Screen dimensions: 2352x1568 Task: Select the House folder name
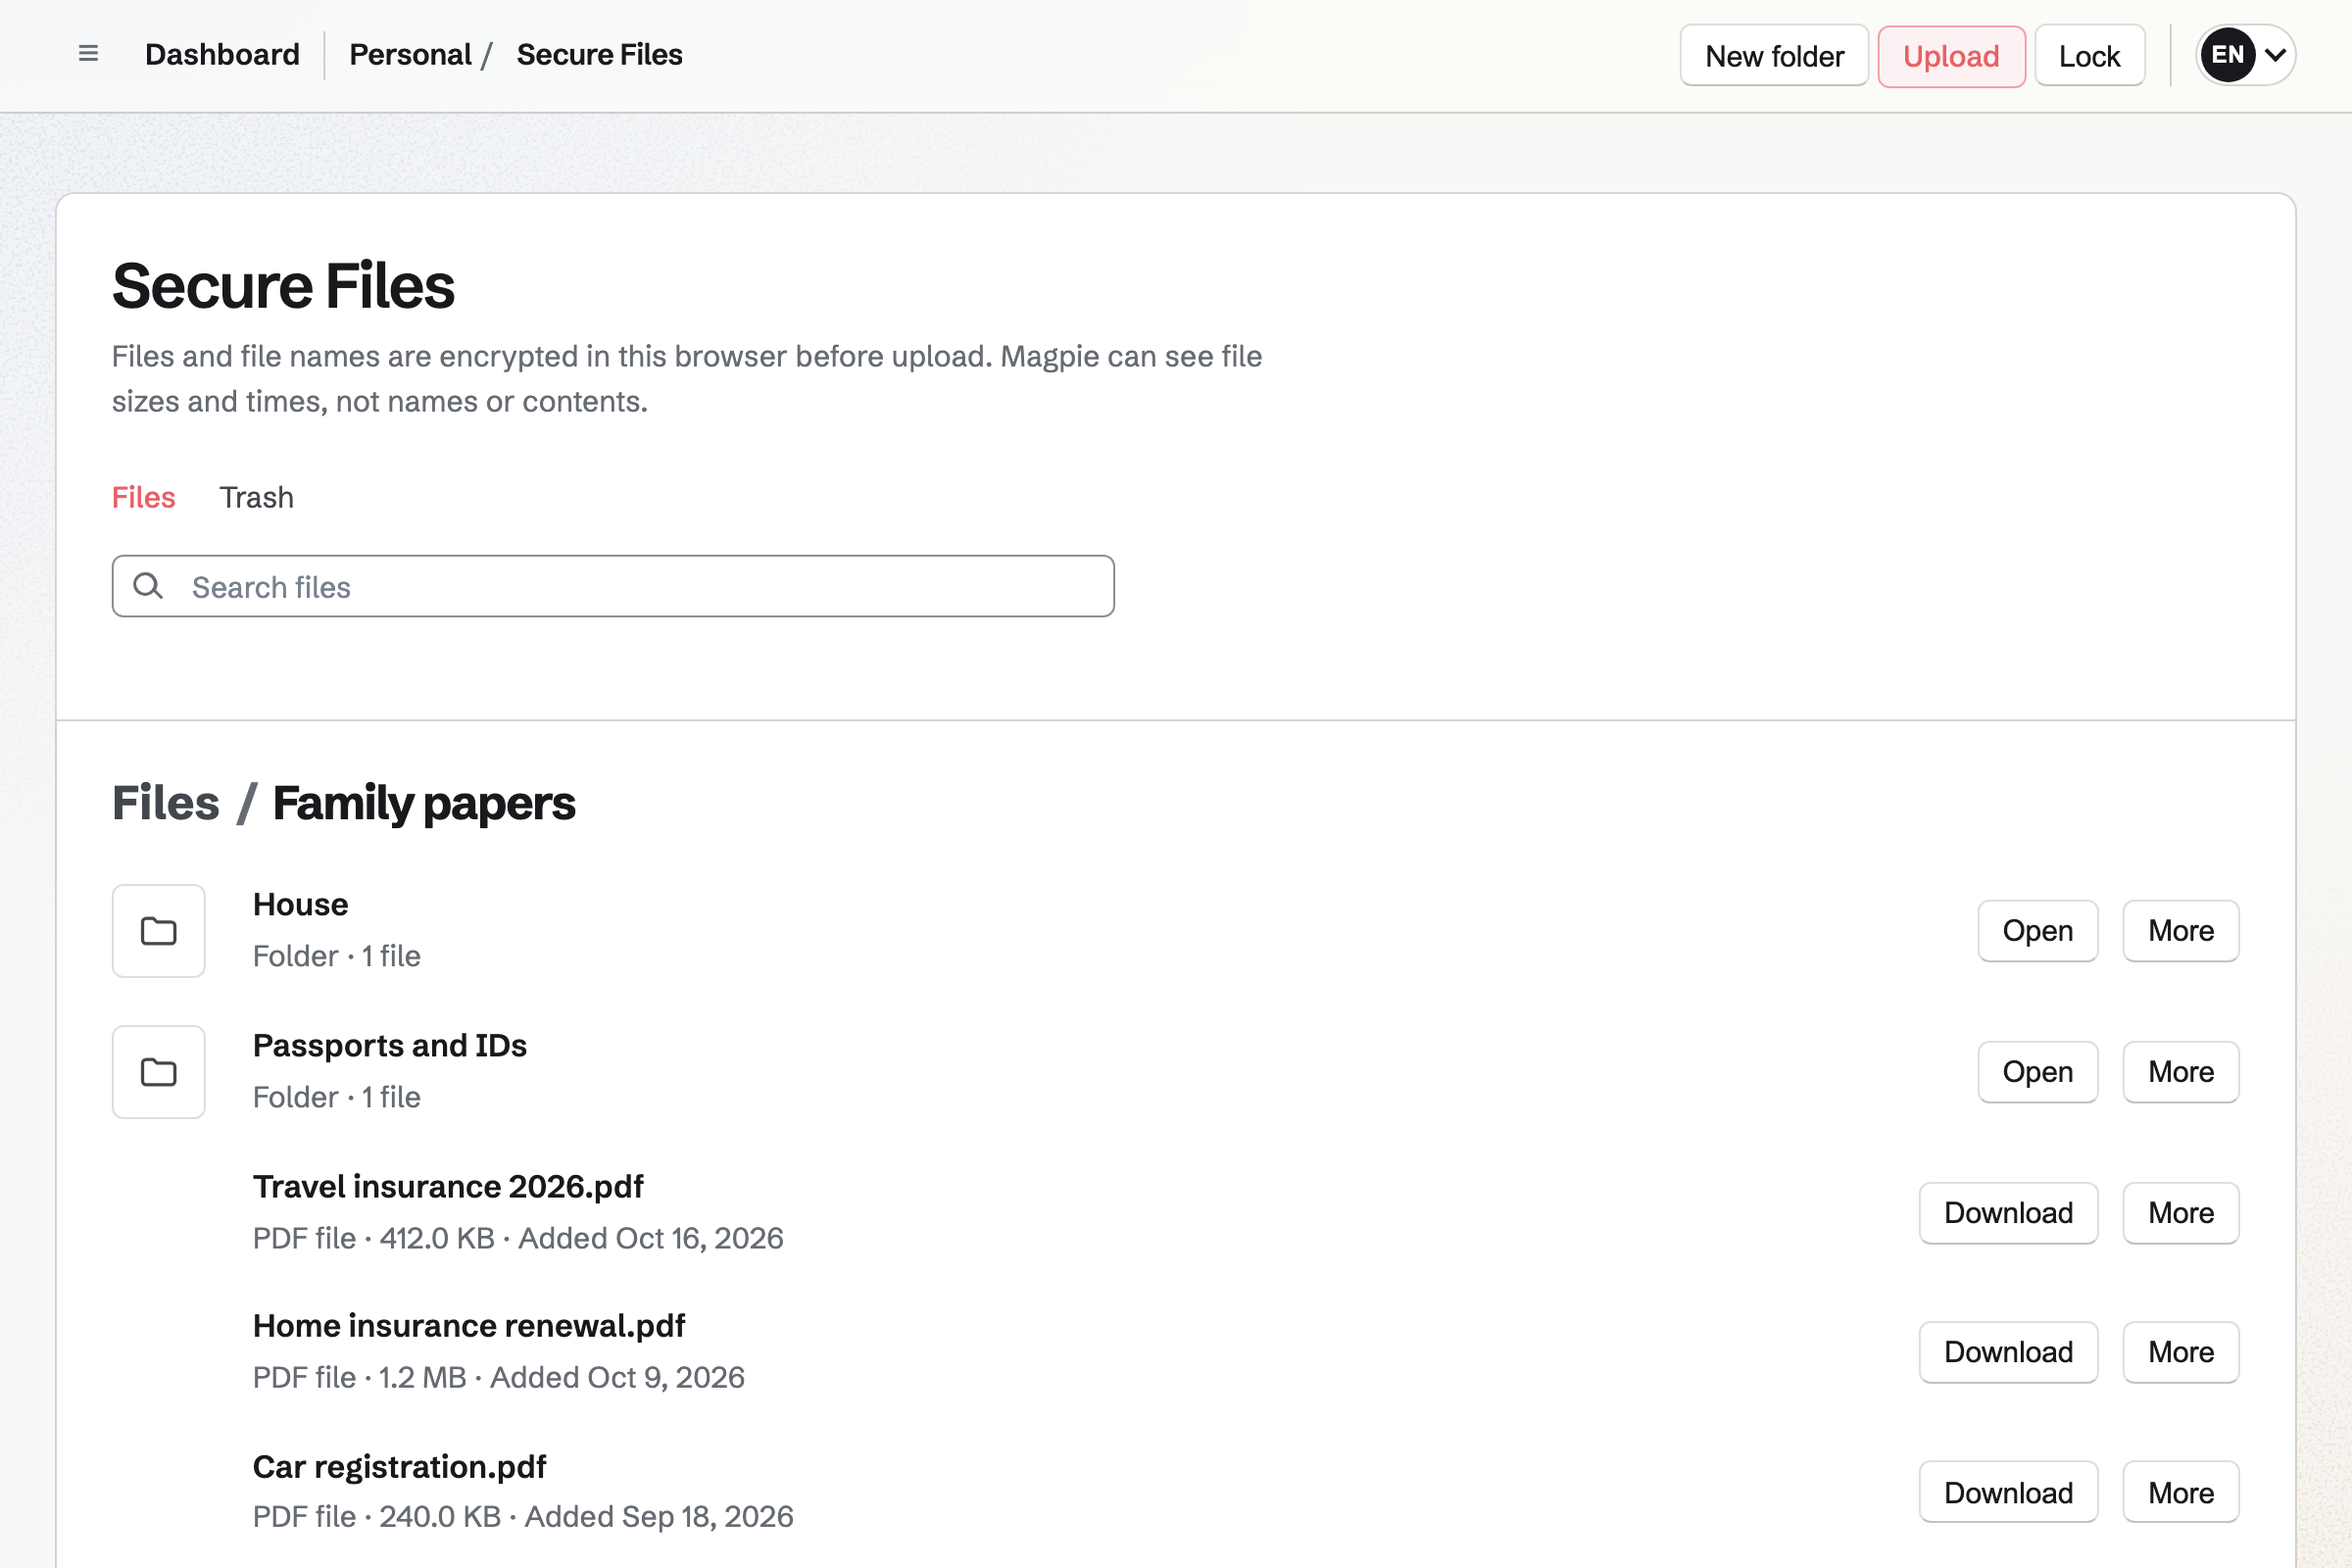(x=300, y=904)
